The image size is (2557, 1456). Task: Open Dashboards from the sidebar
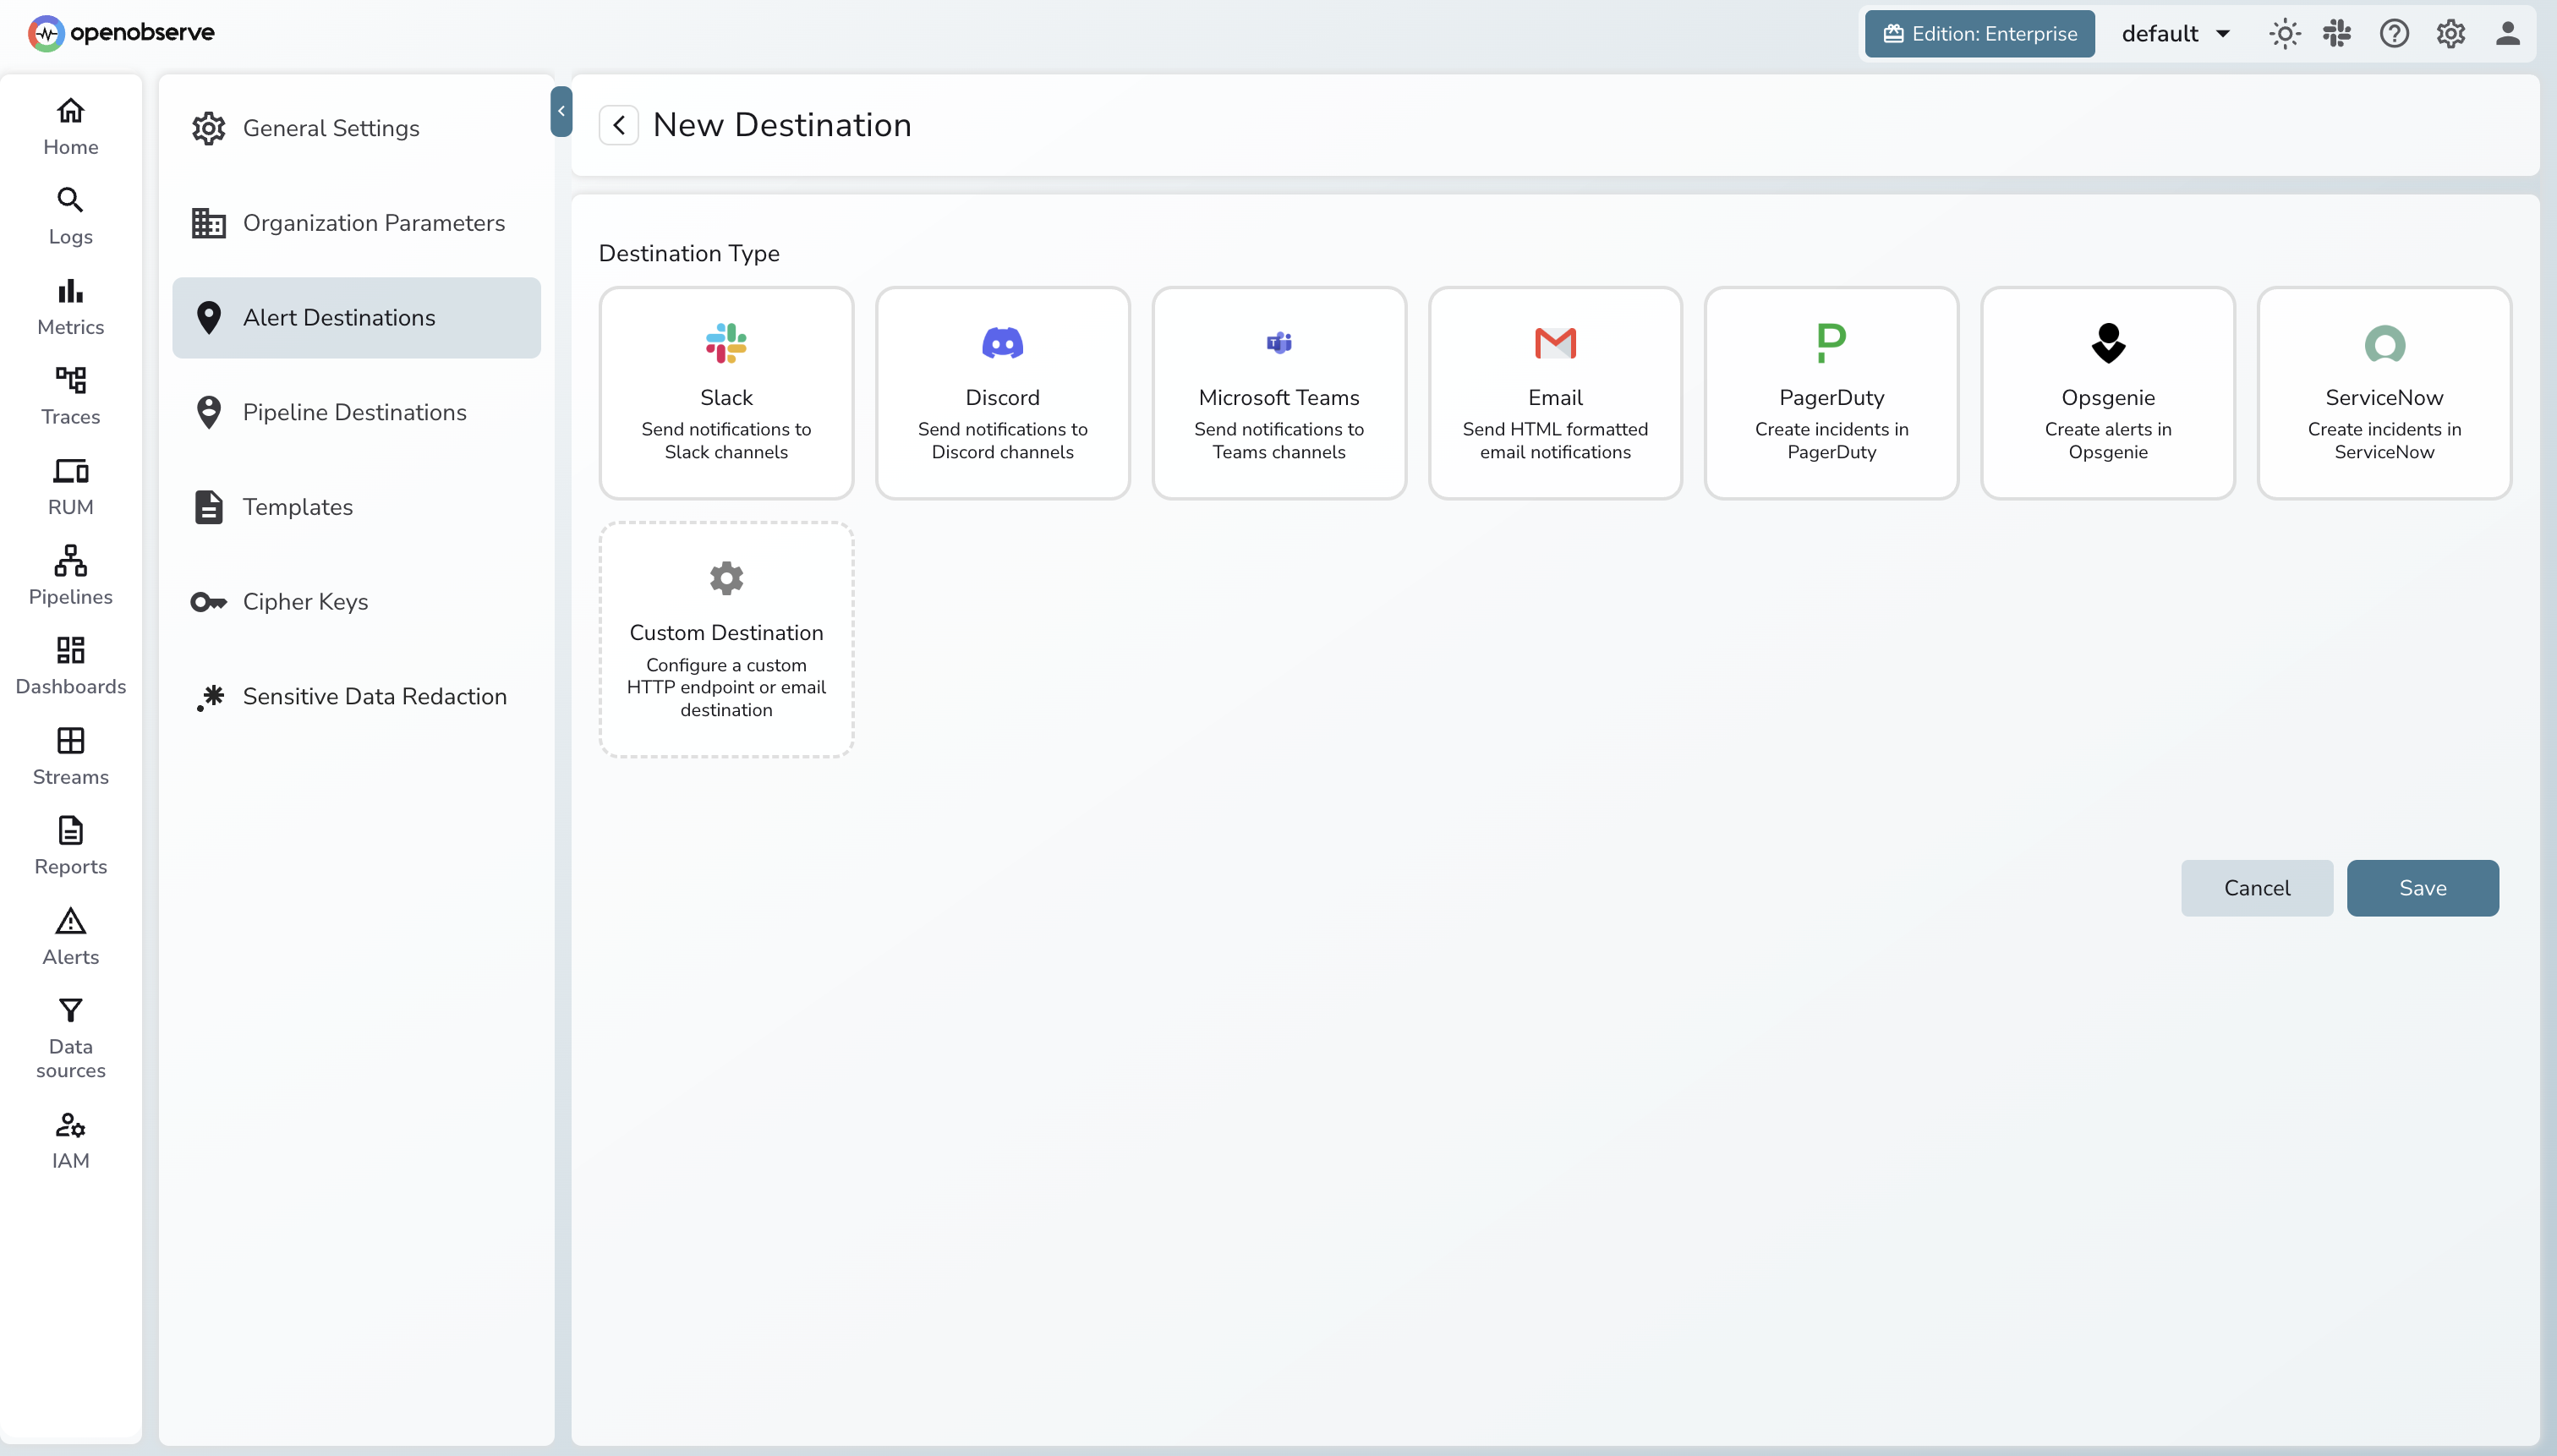click(69, 663)
